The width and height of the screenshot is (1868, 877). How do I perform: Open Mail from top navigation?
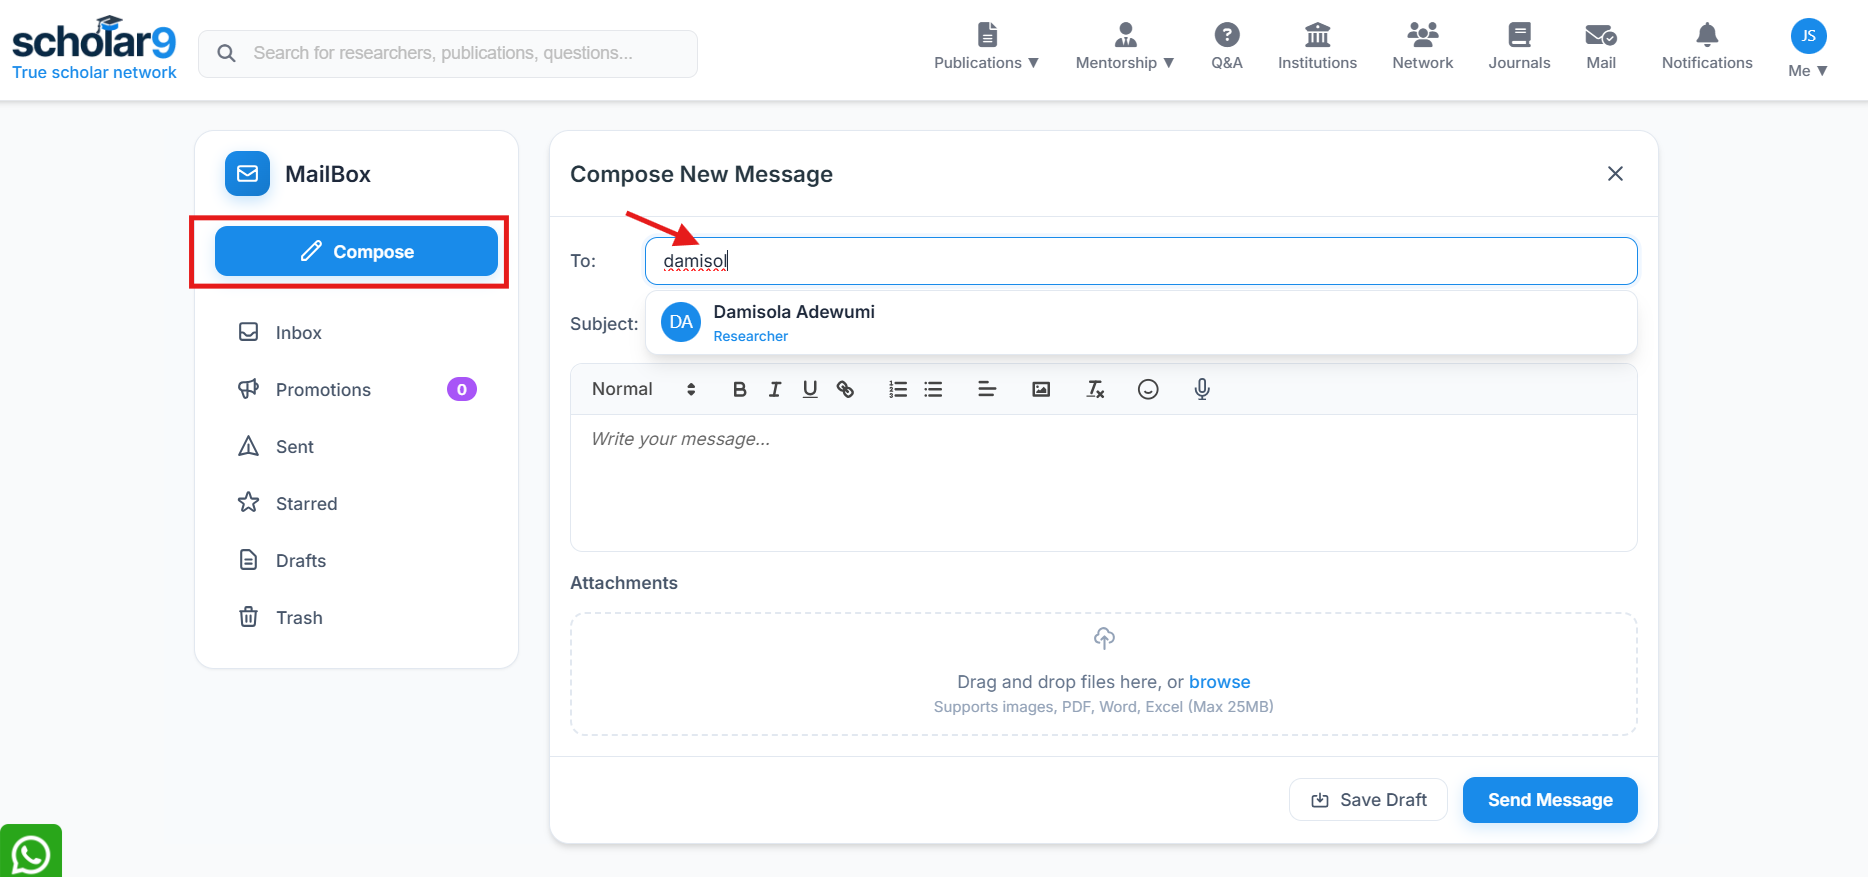[x=1601, y=47]
